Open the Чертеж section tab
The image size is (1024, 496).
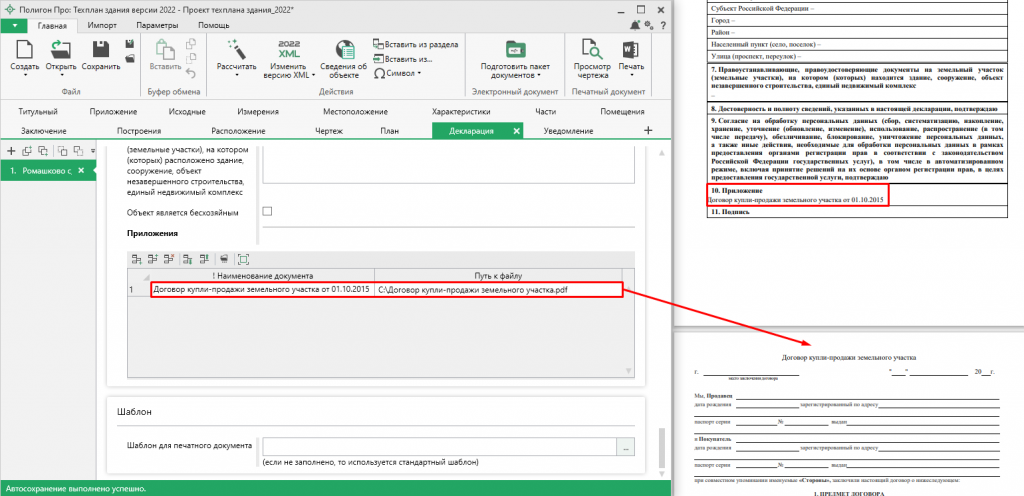(329, 131)
